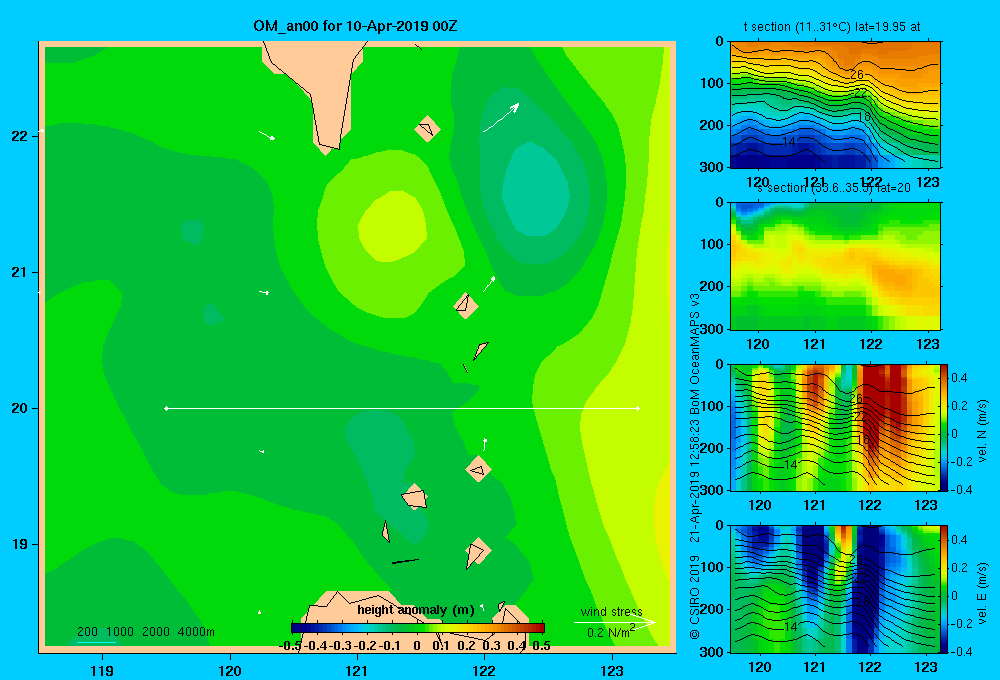Click the "vel. N (m/s)" axis label

982,431
